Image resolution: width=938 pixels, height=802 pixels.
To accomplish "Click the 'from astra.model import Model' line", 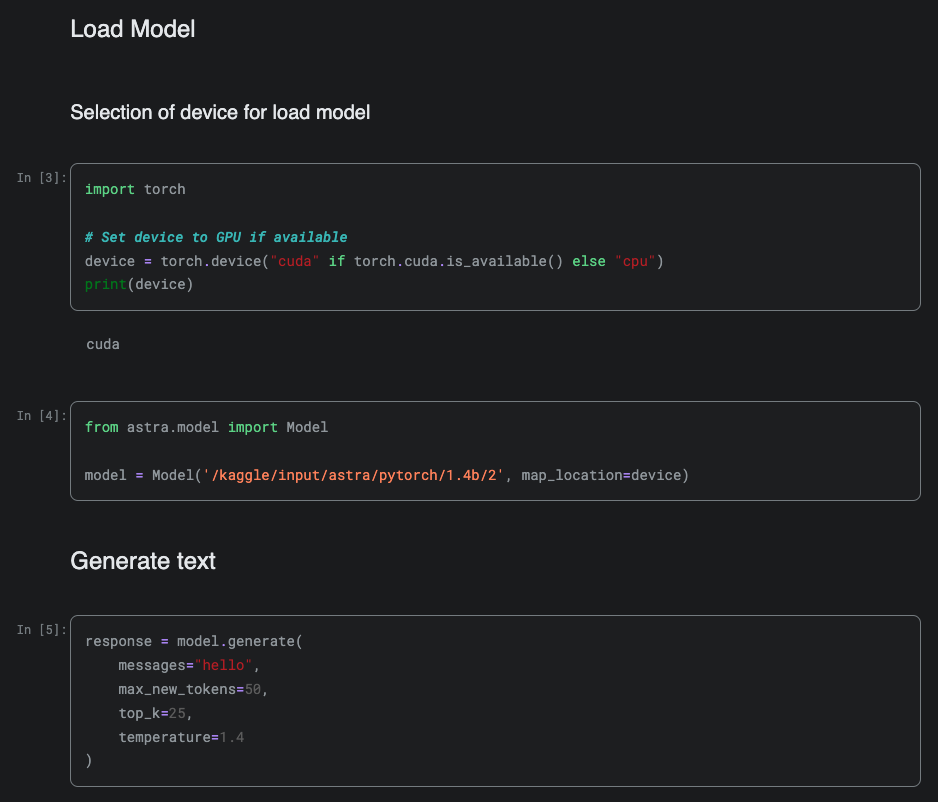I will click(x=206, y=427).
